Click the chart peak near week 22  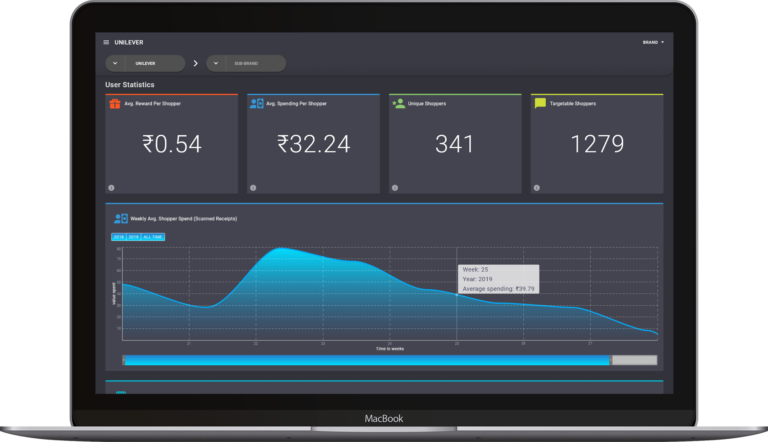click(x=280, y=248)
